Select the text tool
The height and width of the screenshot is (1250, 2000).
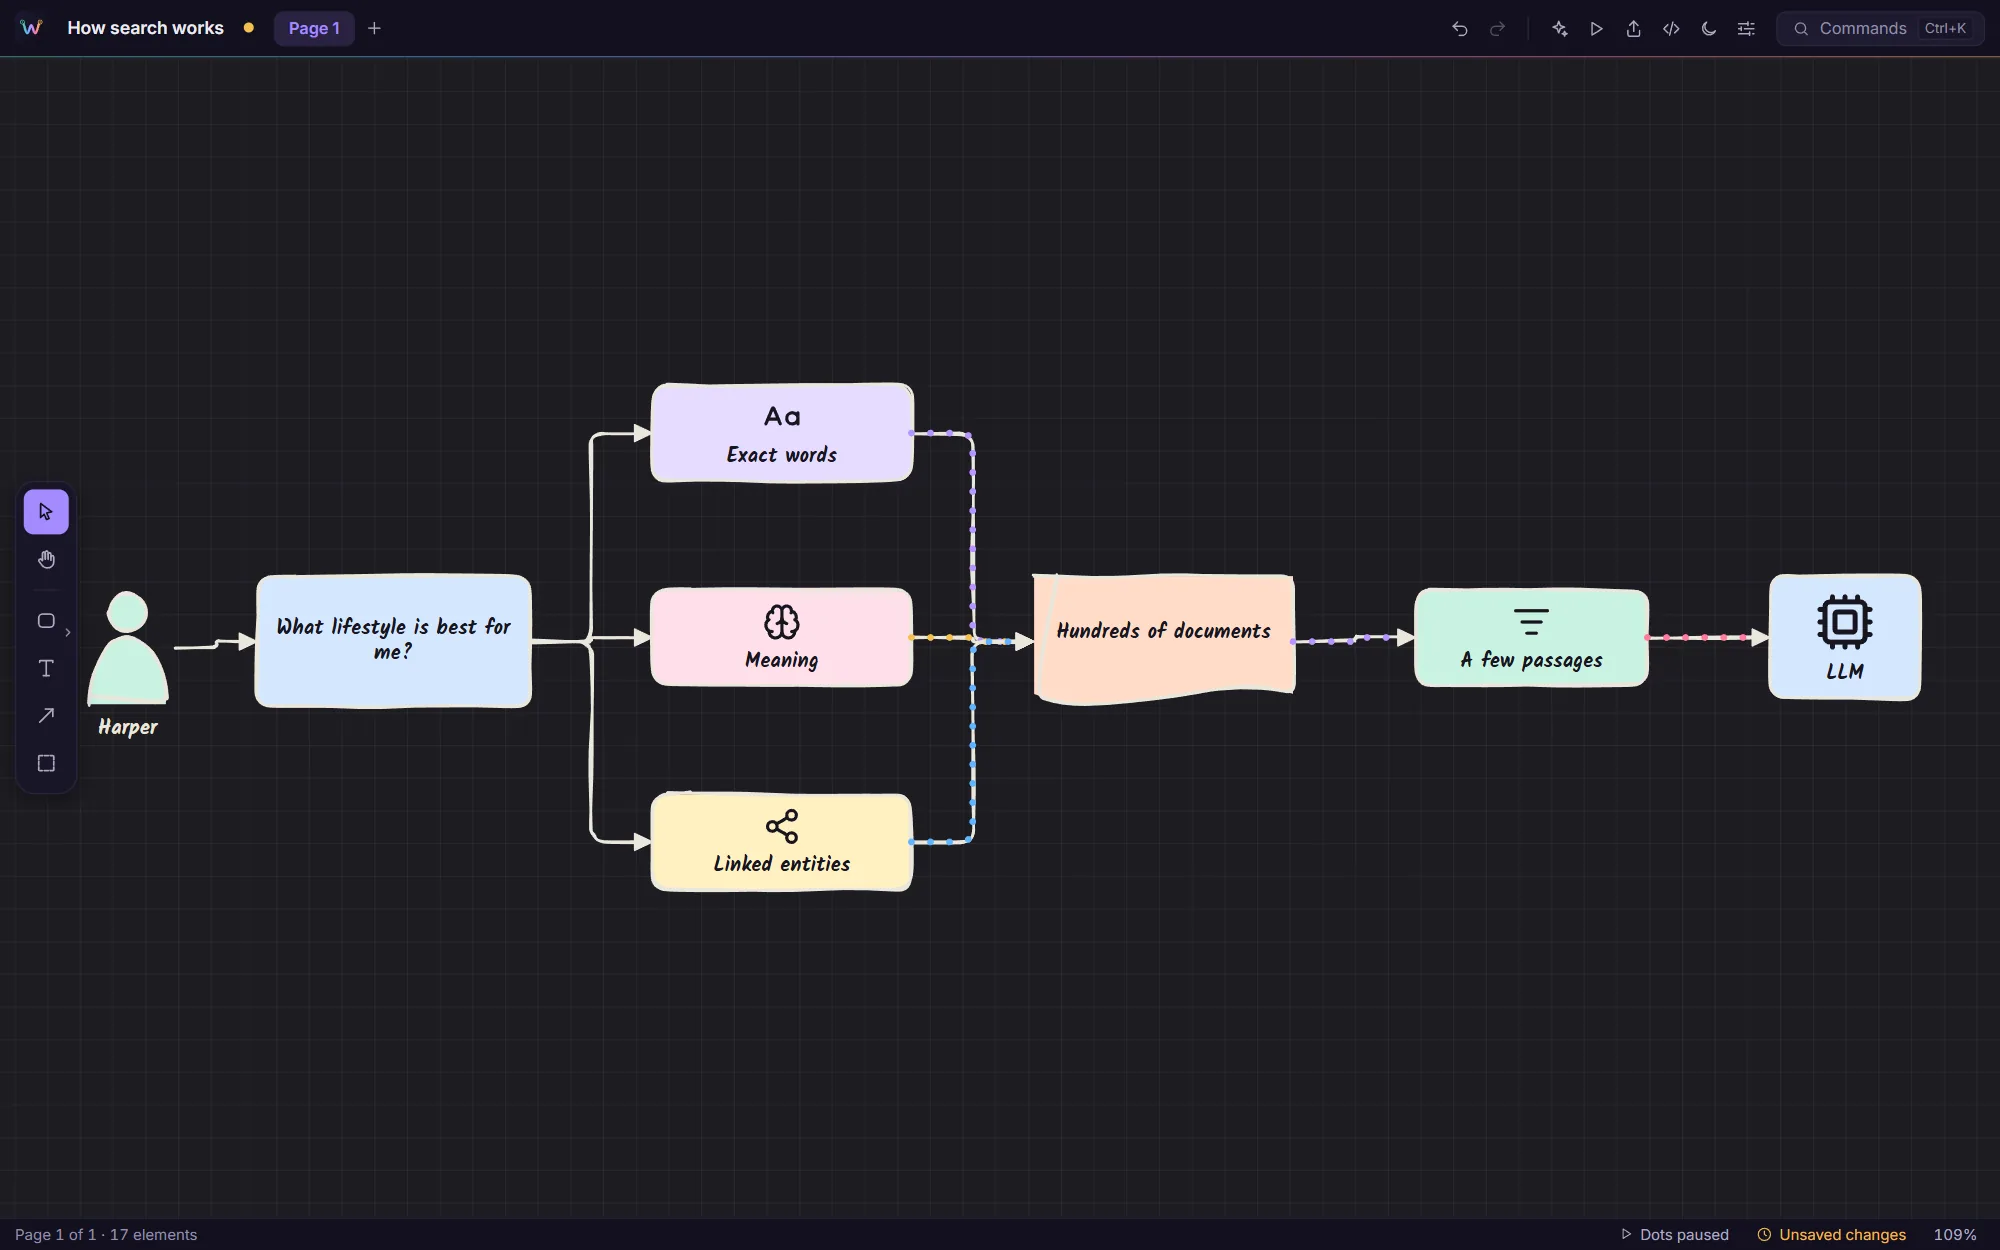[x=46, y=668]
